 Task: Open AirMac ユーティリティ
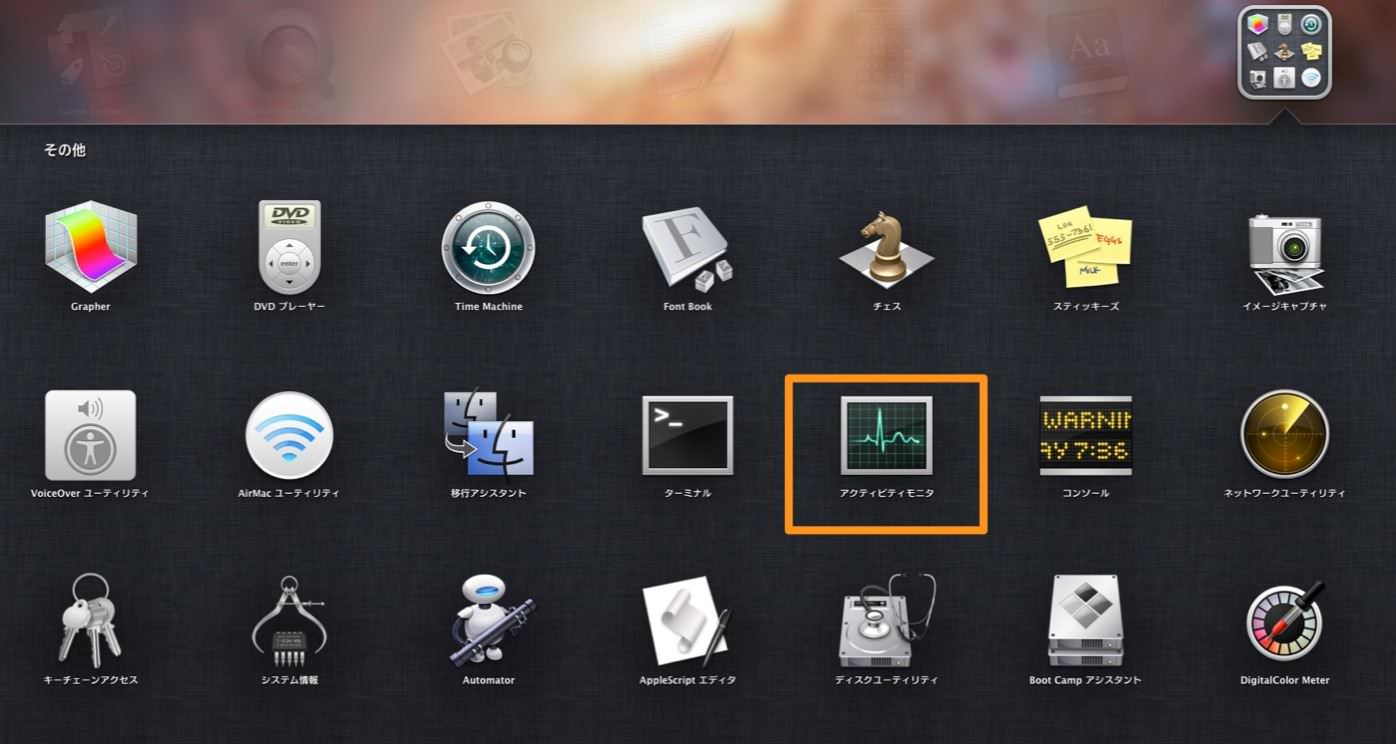[x=289, y=435]
